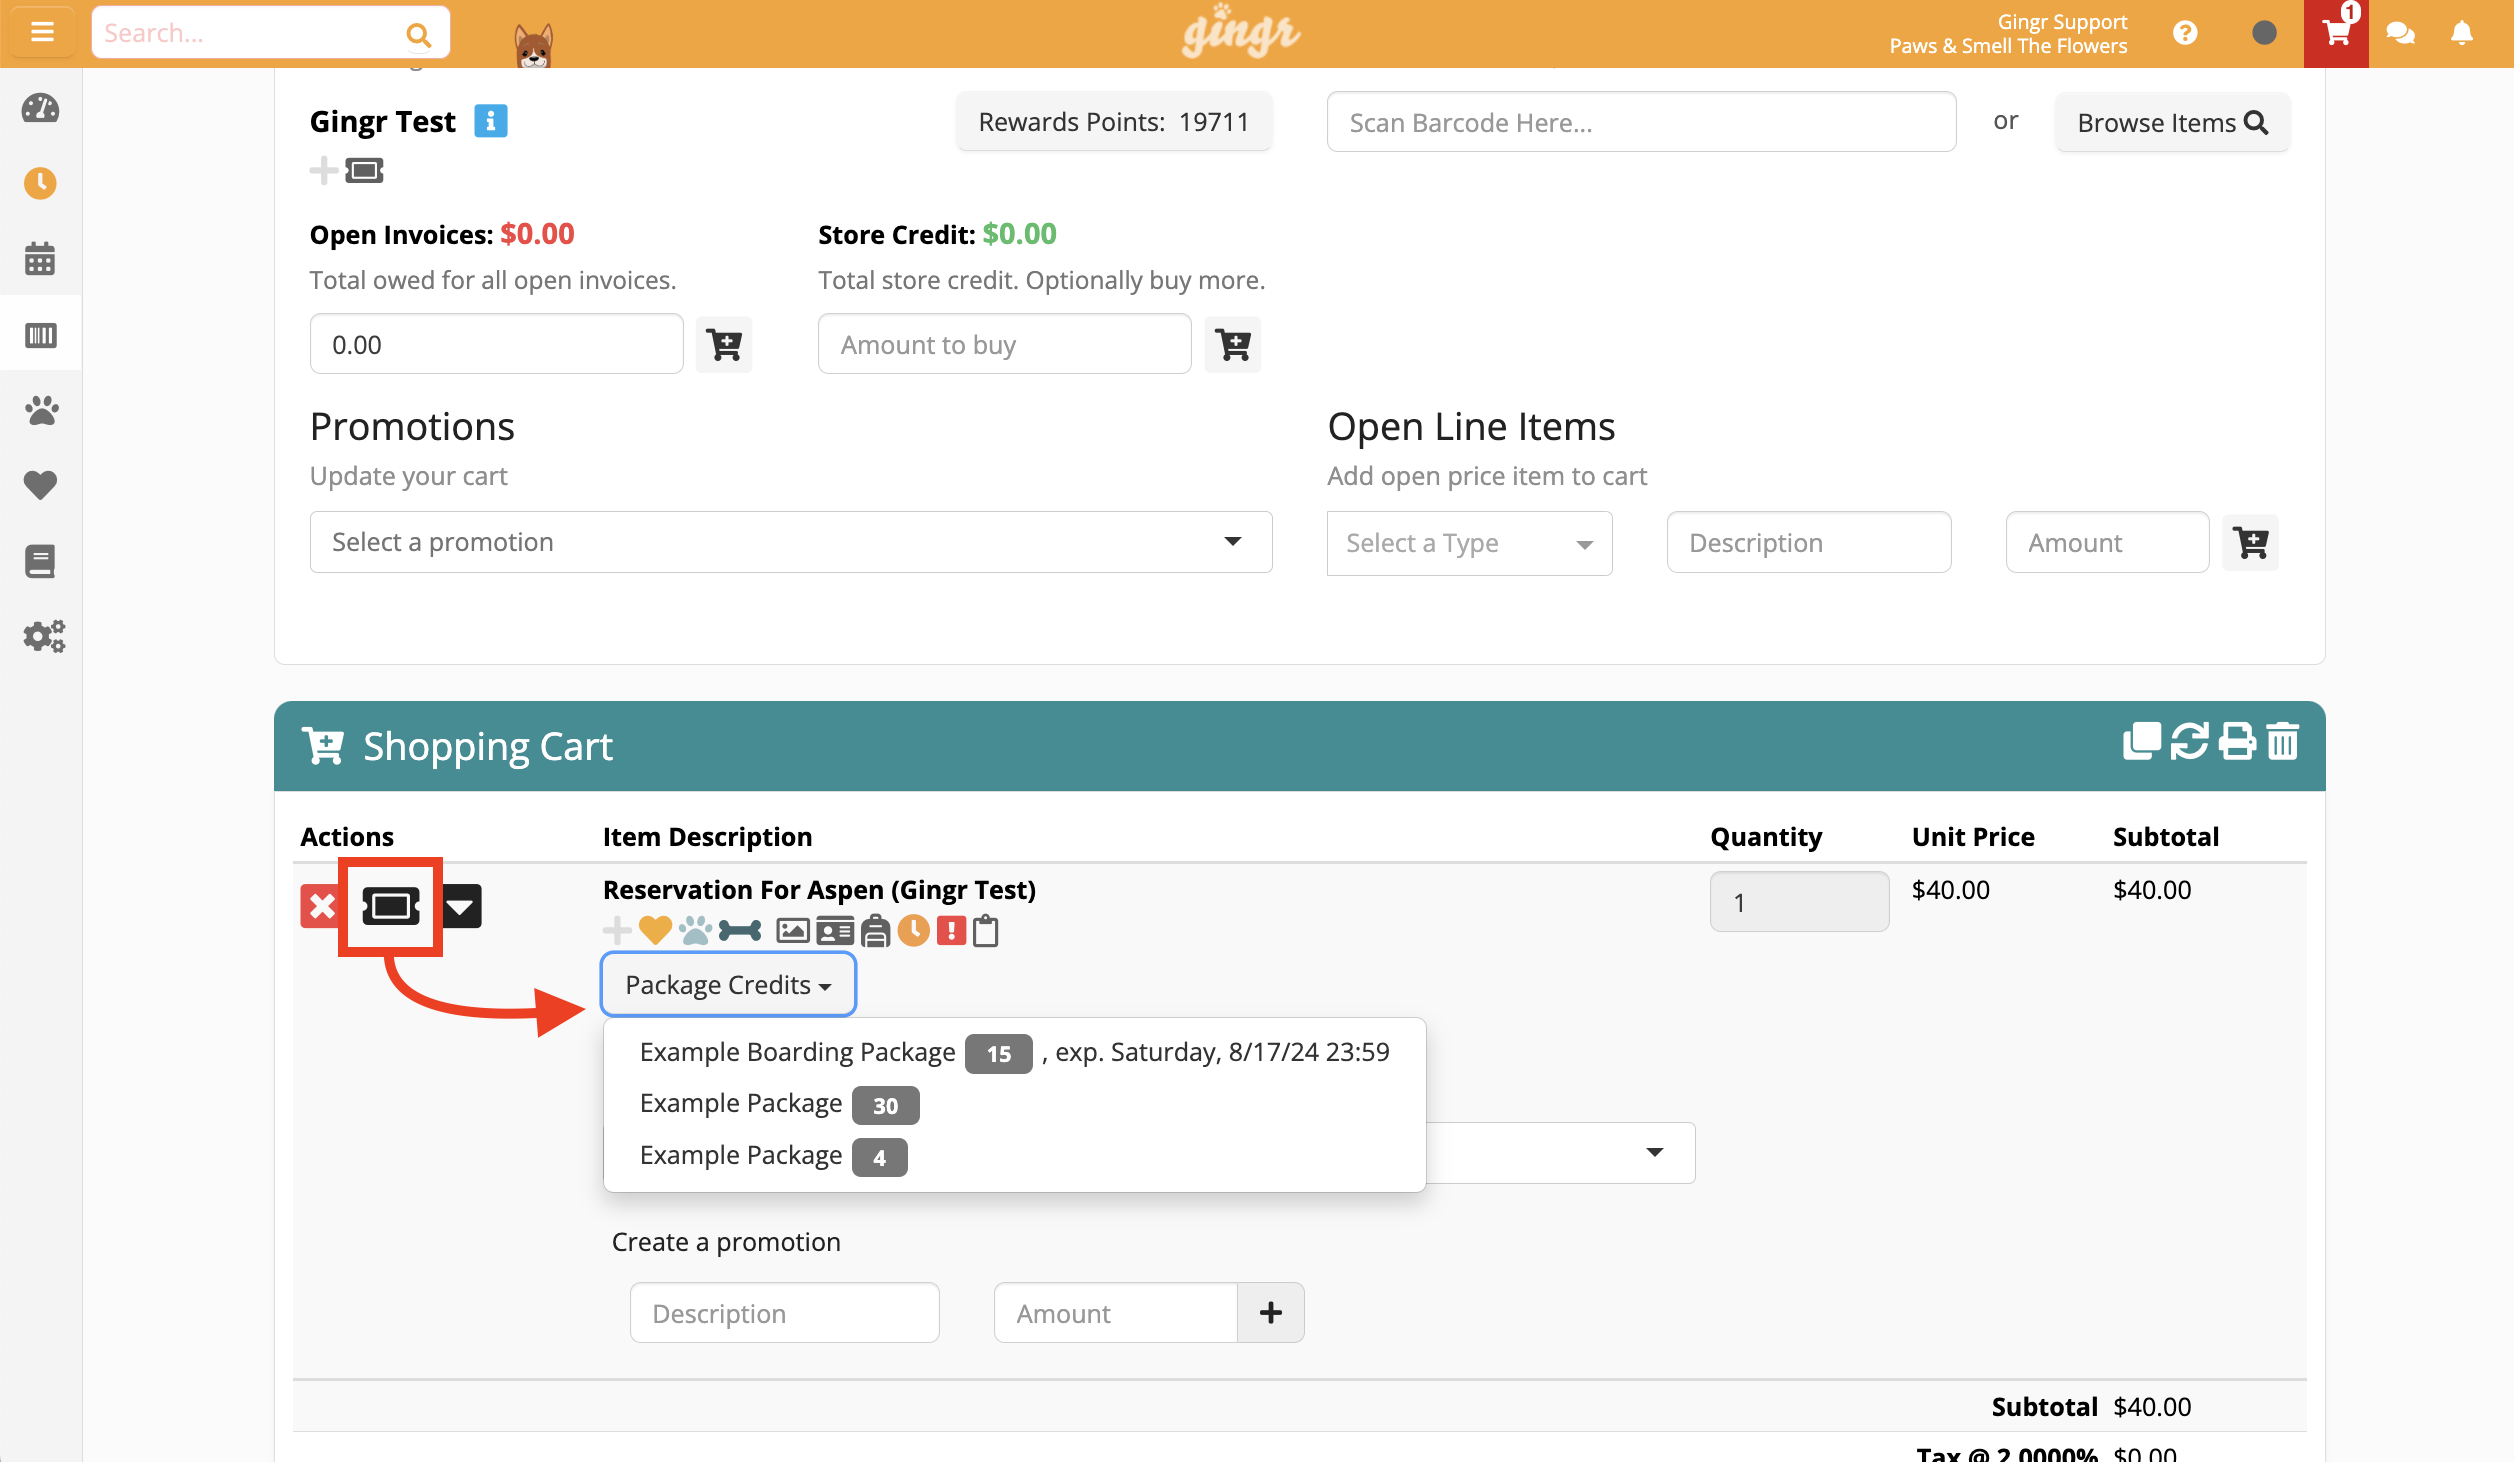Open the gears admin sidebar icon
The width and height of the screenshot is (2514, 1462).
[43, 636]
